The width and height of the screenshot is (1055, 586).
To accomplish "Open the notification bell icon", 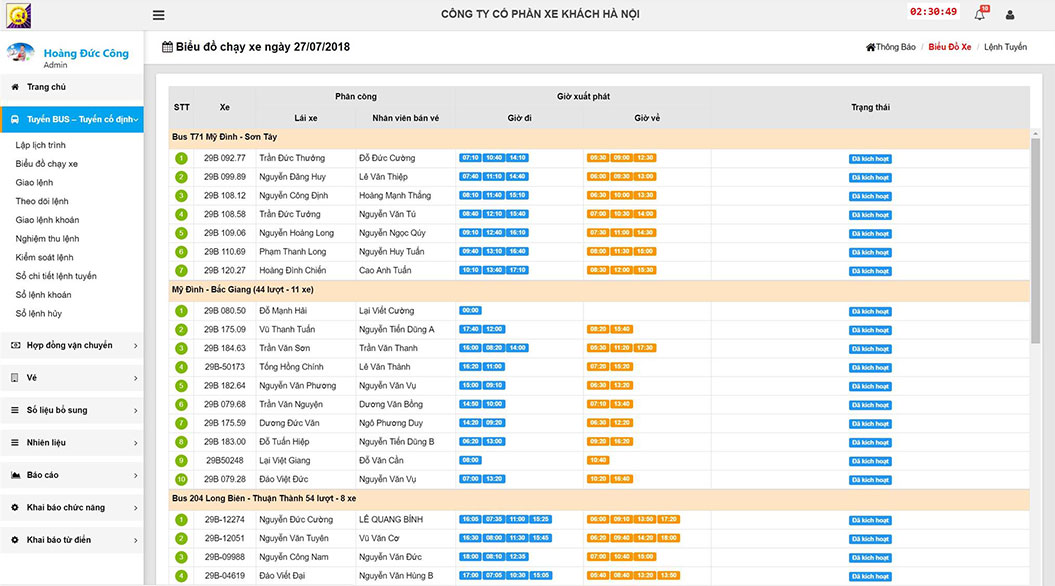I will (980, 14).
